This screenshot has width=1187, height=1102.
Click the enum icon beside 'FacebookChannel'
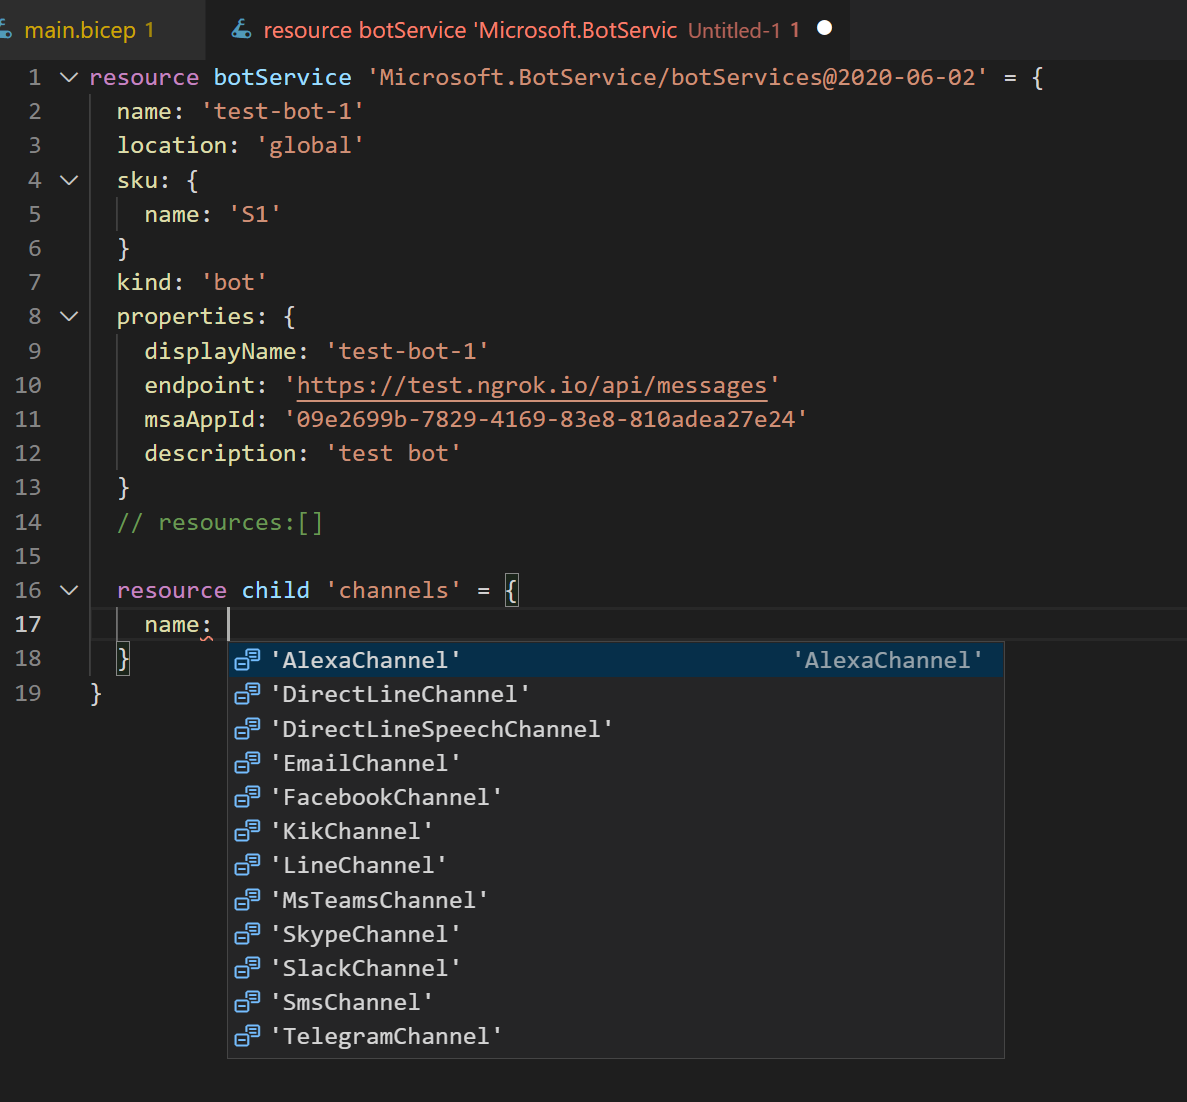click(247, 797)
